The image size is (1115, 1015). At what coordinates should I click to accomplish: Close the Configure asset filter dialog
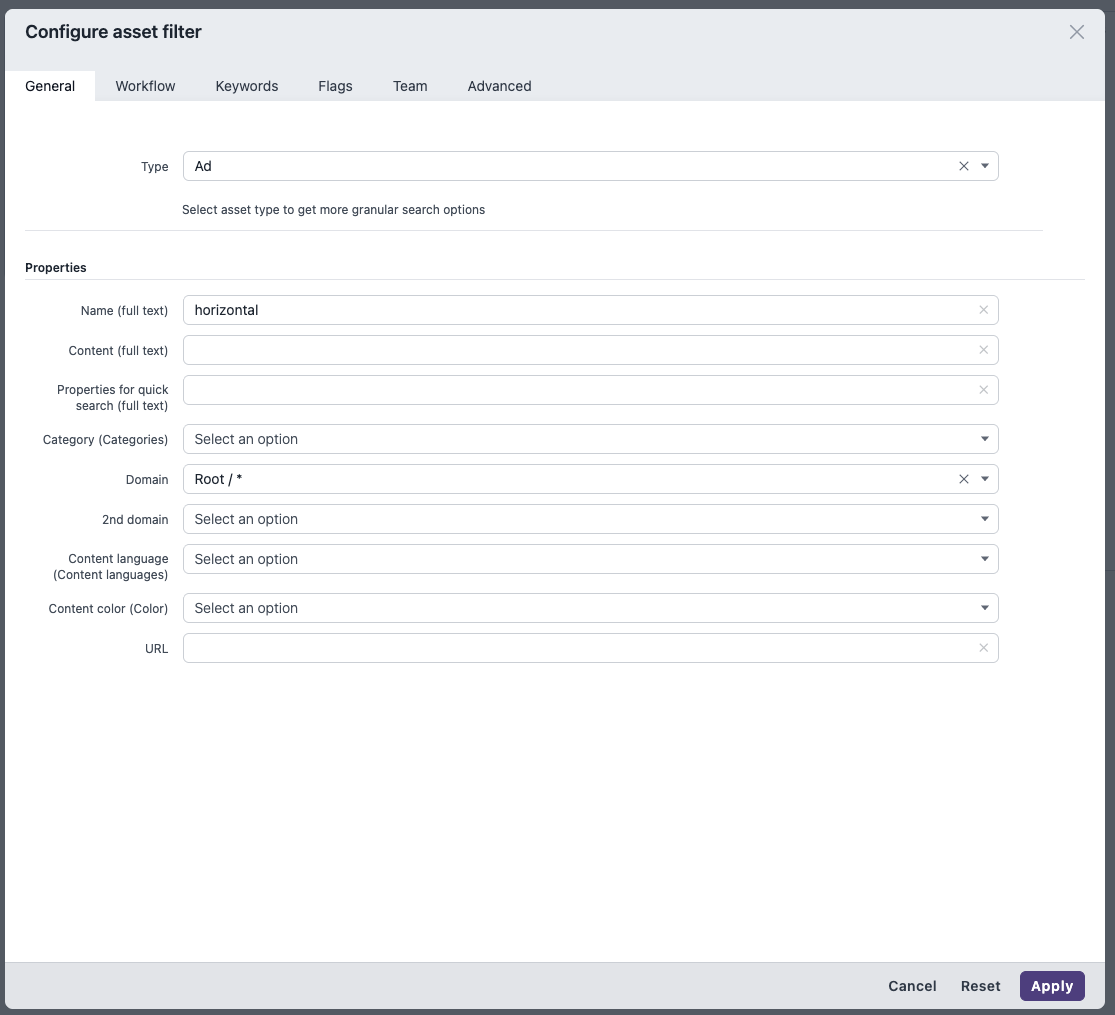point(1077,32)
